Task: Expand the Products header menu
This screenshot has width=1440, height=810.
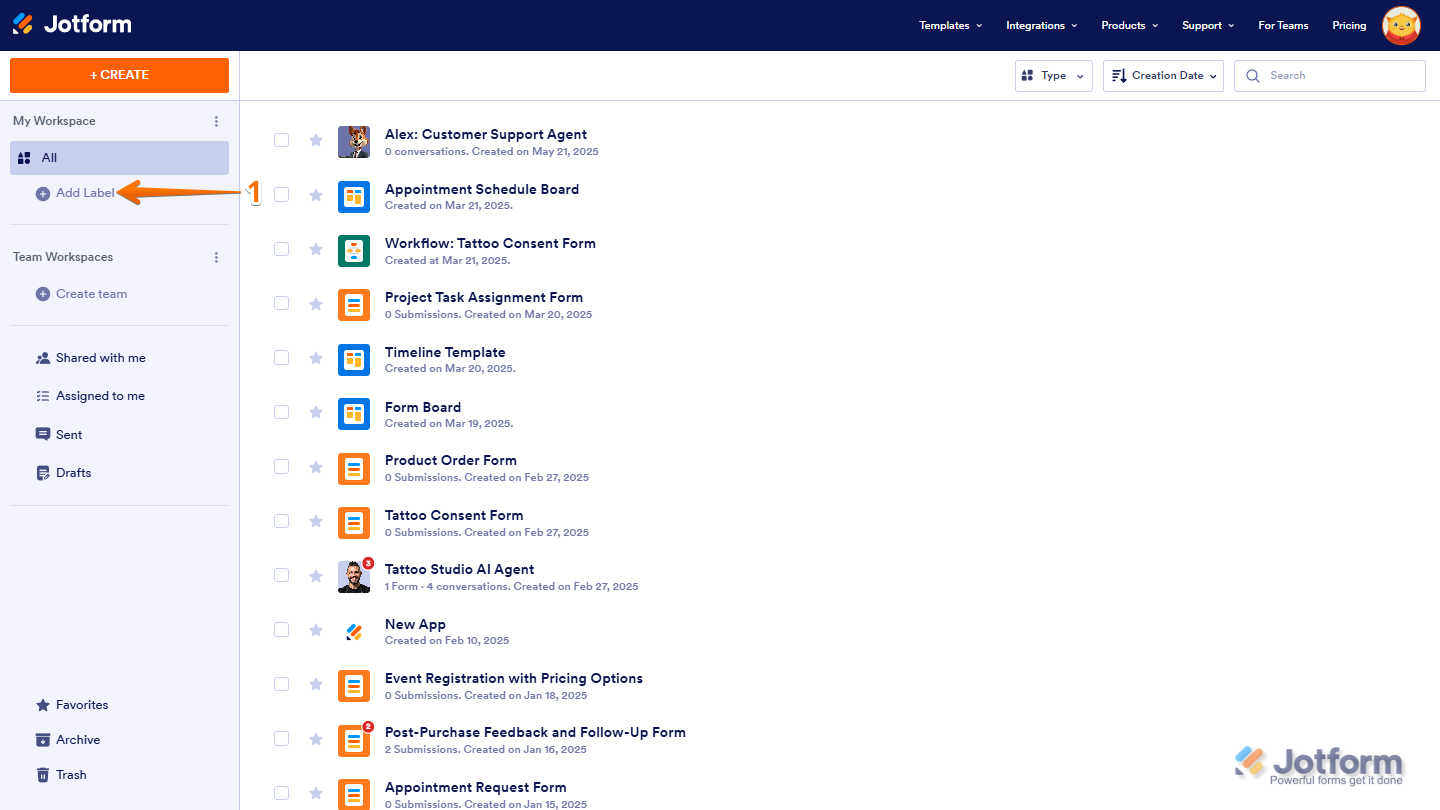Action: [x=1130, y=25]
